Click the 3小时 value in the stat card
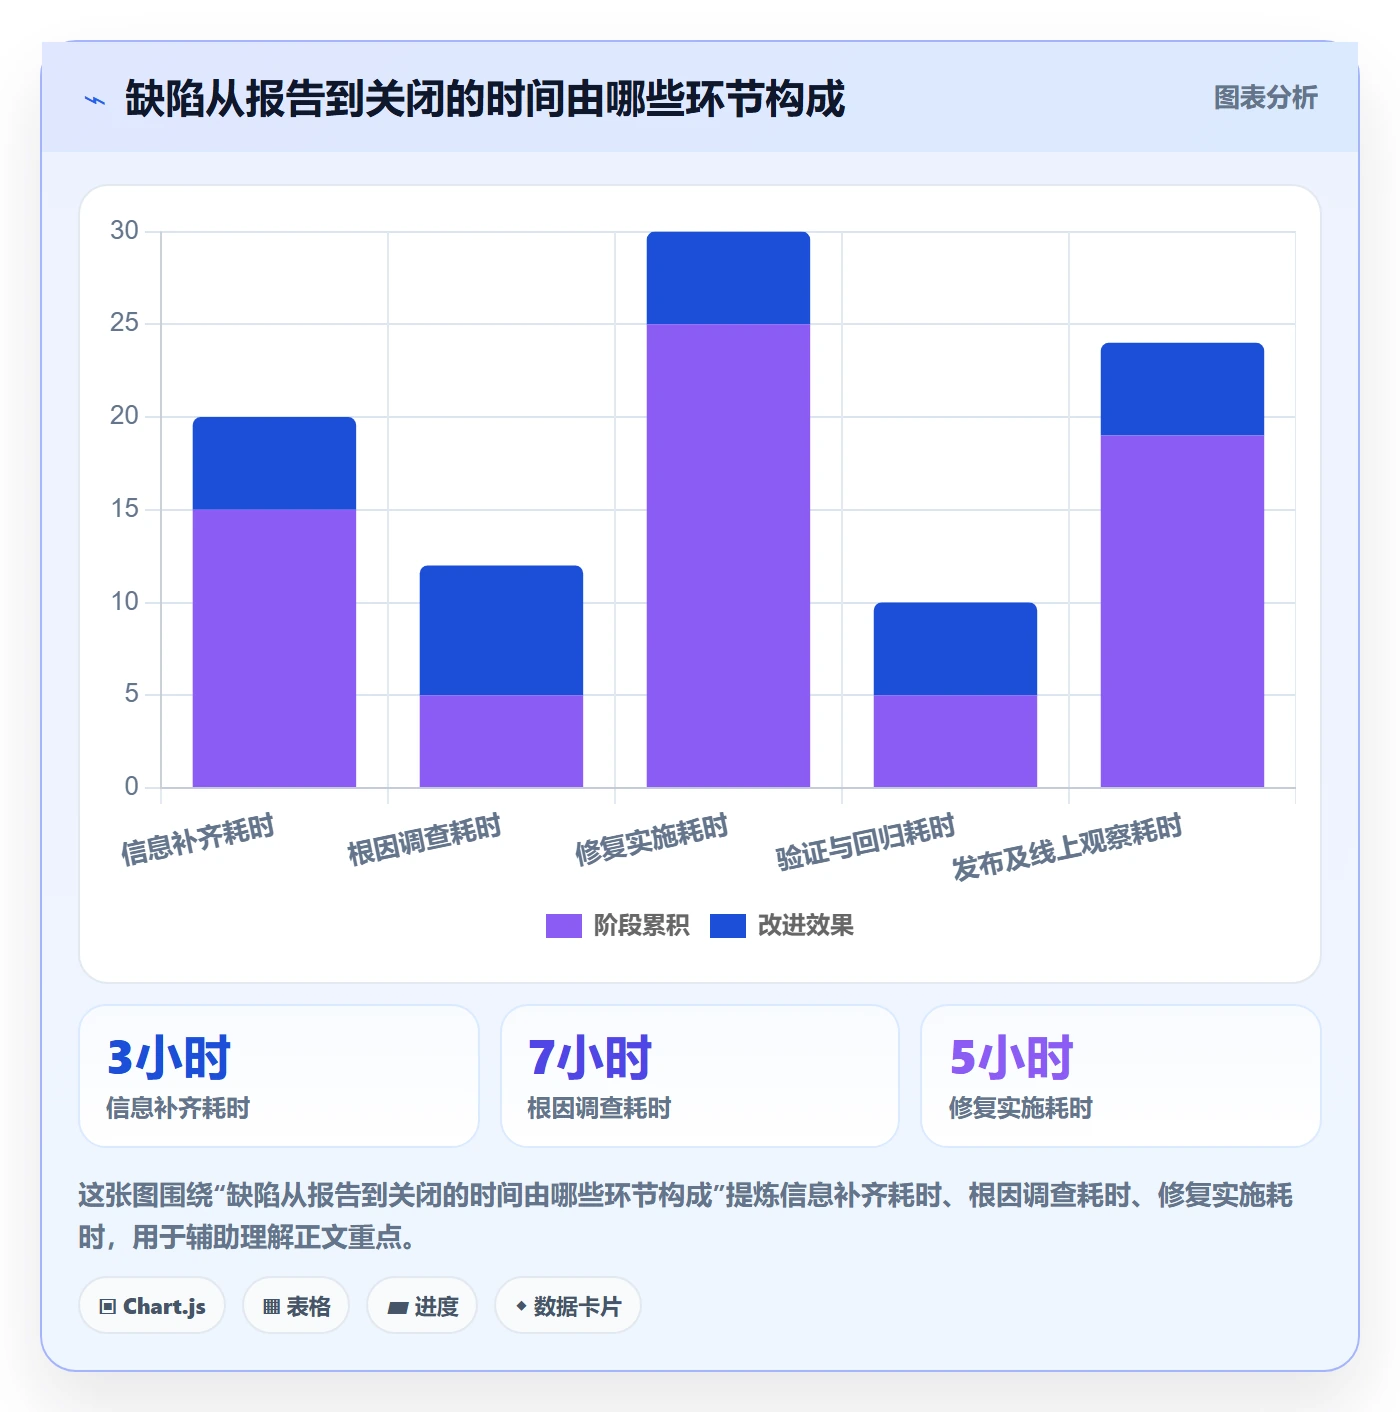Image resolution: width=1400 pixels, height=1412 pixels. [169, 1057]
